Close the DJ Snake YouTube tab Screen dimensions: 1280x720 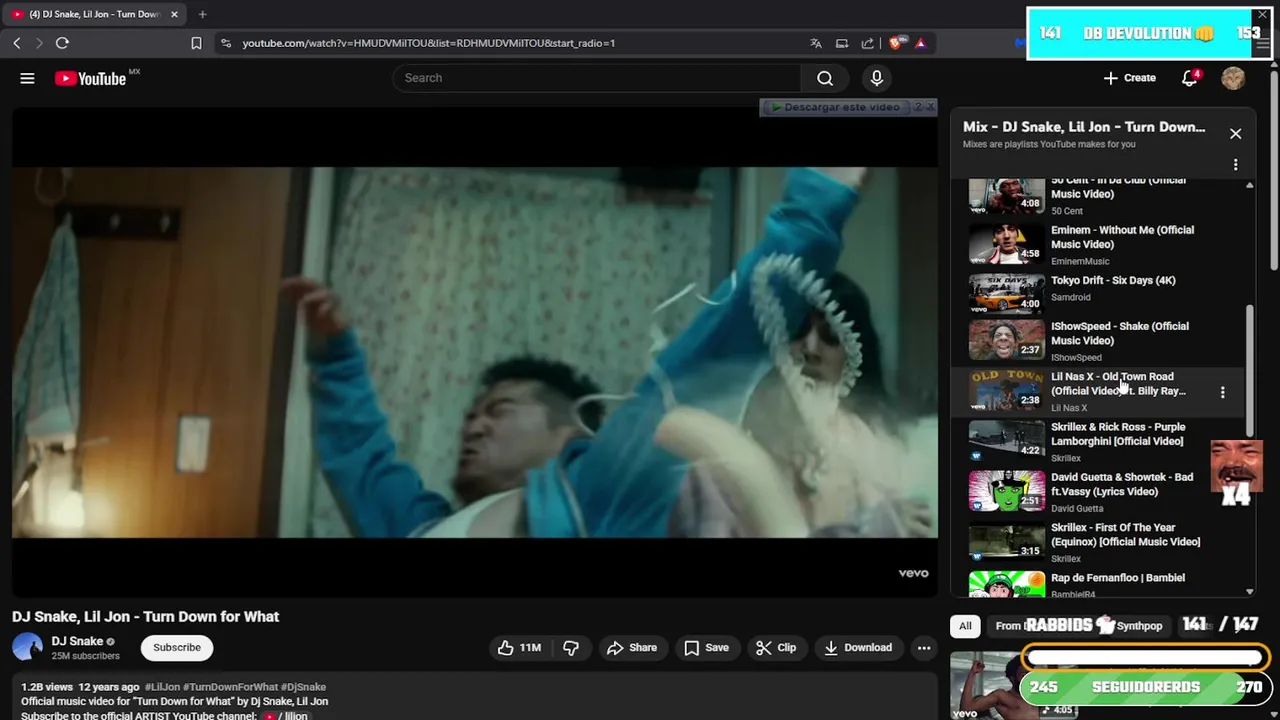point(174,14)
